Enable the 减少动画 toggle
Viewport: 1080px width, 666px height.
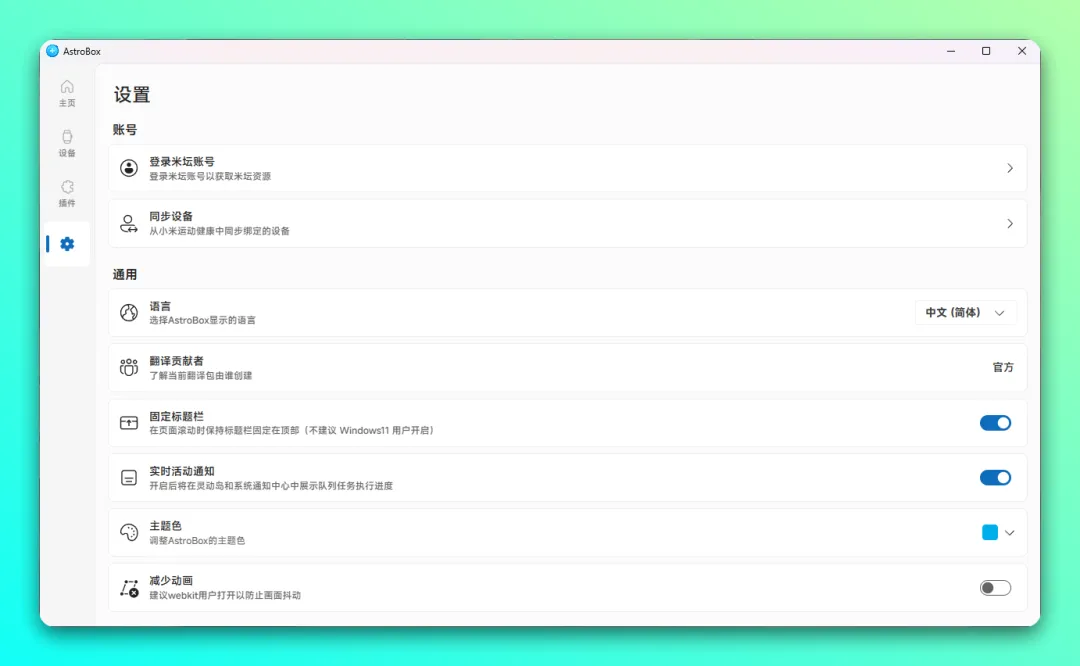tap(995, 587)
